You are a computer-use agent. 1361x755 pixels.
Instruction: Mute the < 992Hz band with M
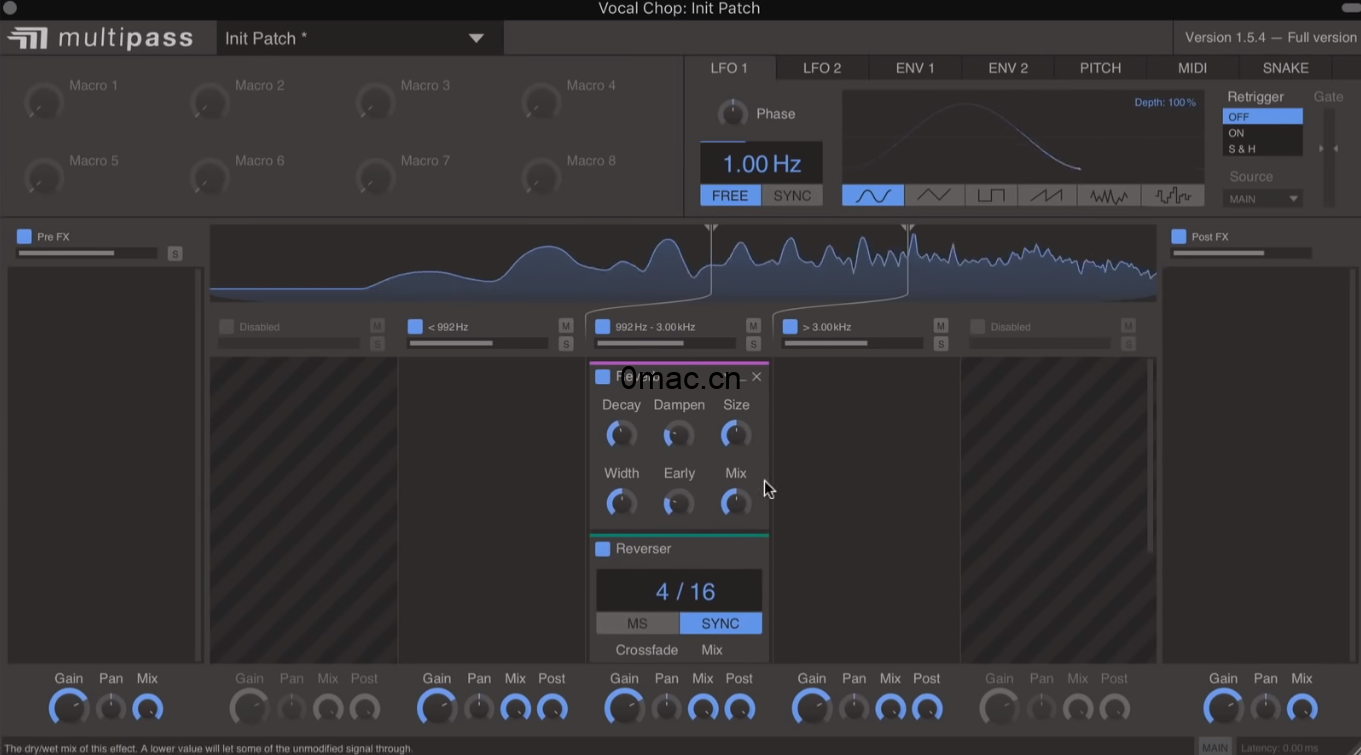[x=566, y=326]
